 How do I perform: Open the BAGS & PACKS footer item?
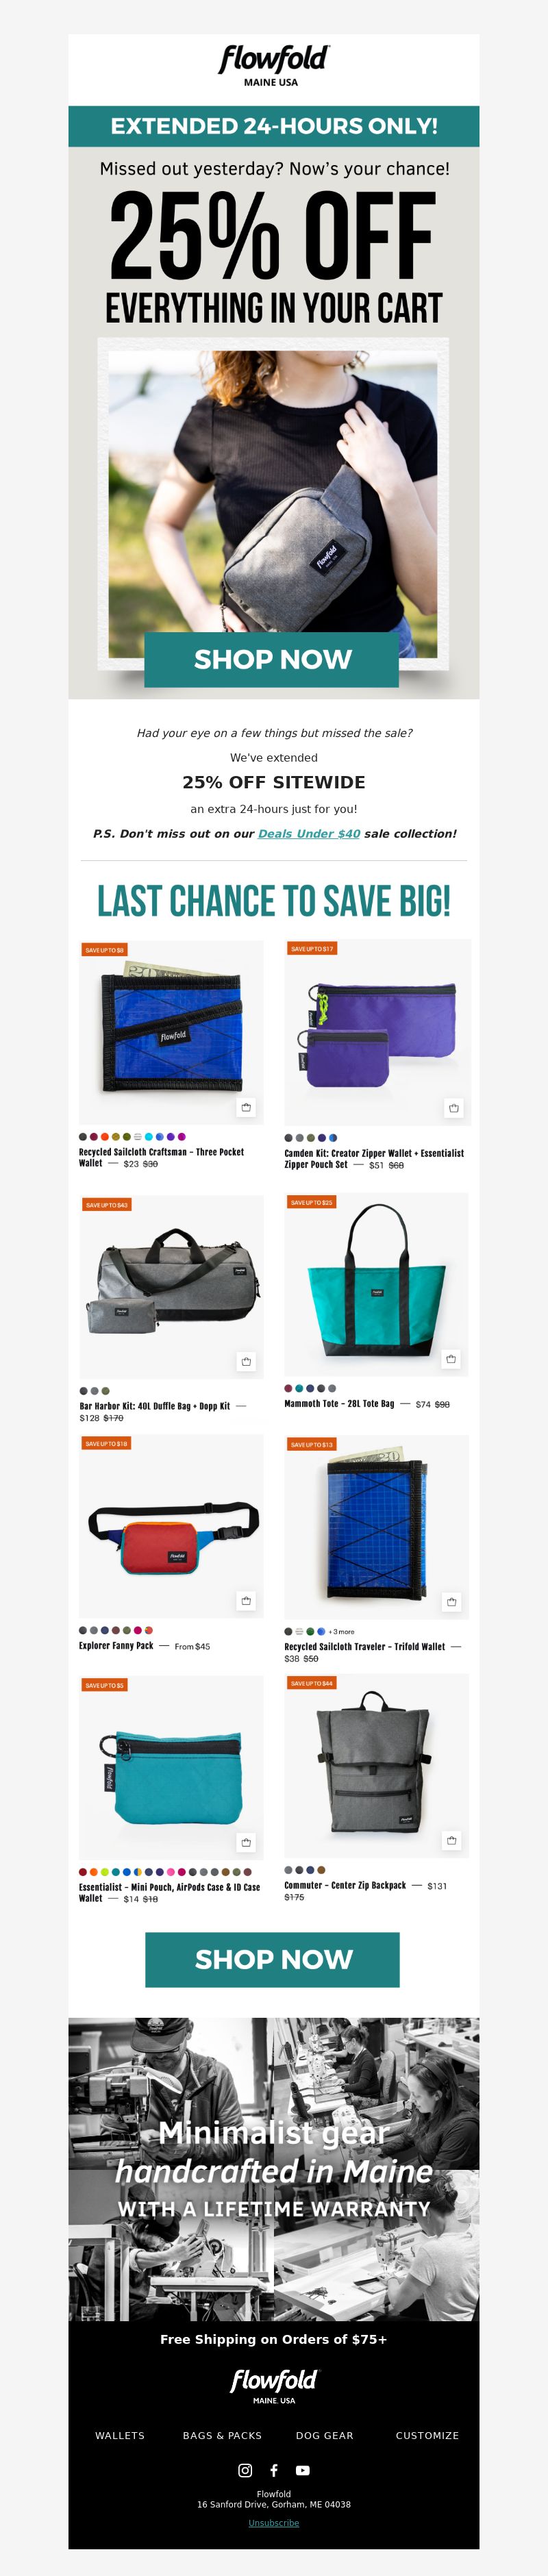tap(222, 2435)
